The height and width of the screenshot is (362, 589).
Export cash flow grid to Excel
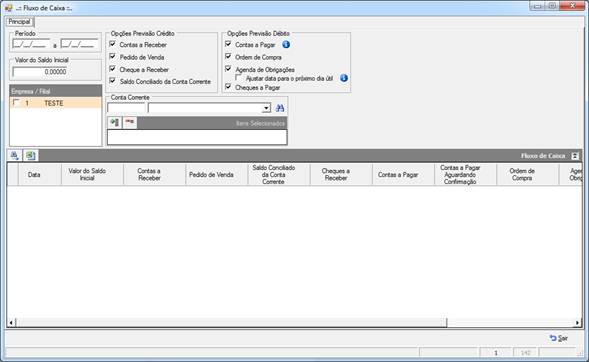pyautogui.click(x=30, y=155)
